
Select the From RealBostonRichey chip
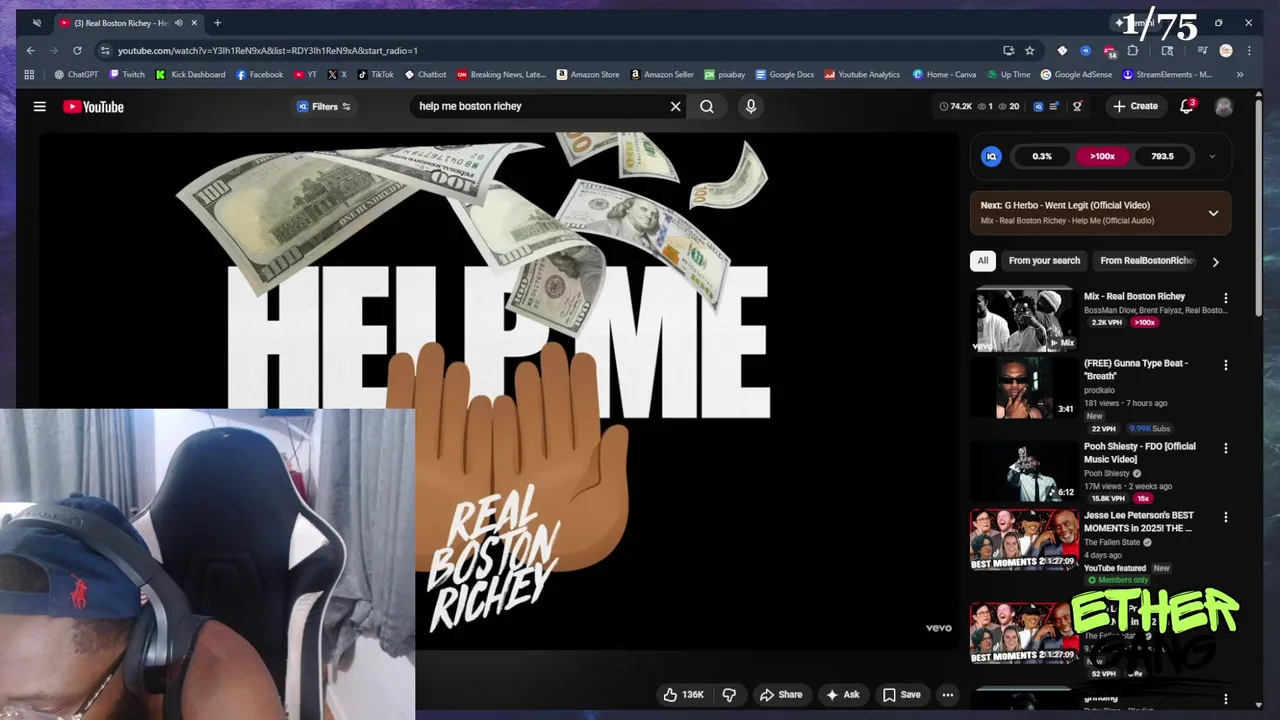pos(1146,261)
